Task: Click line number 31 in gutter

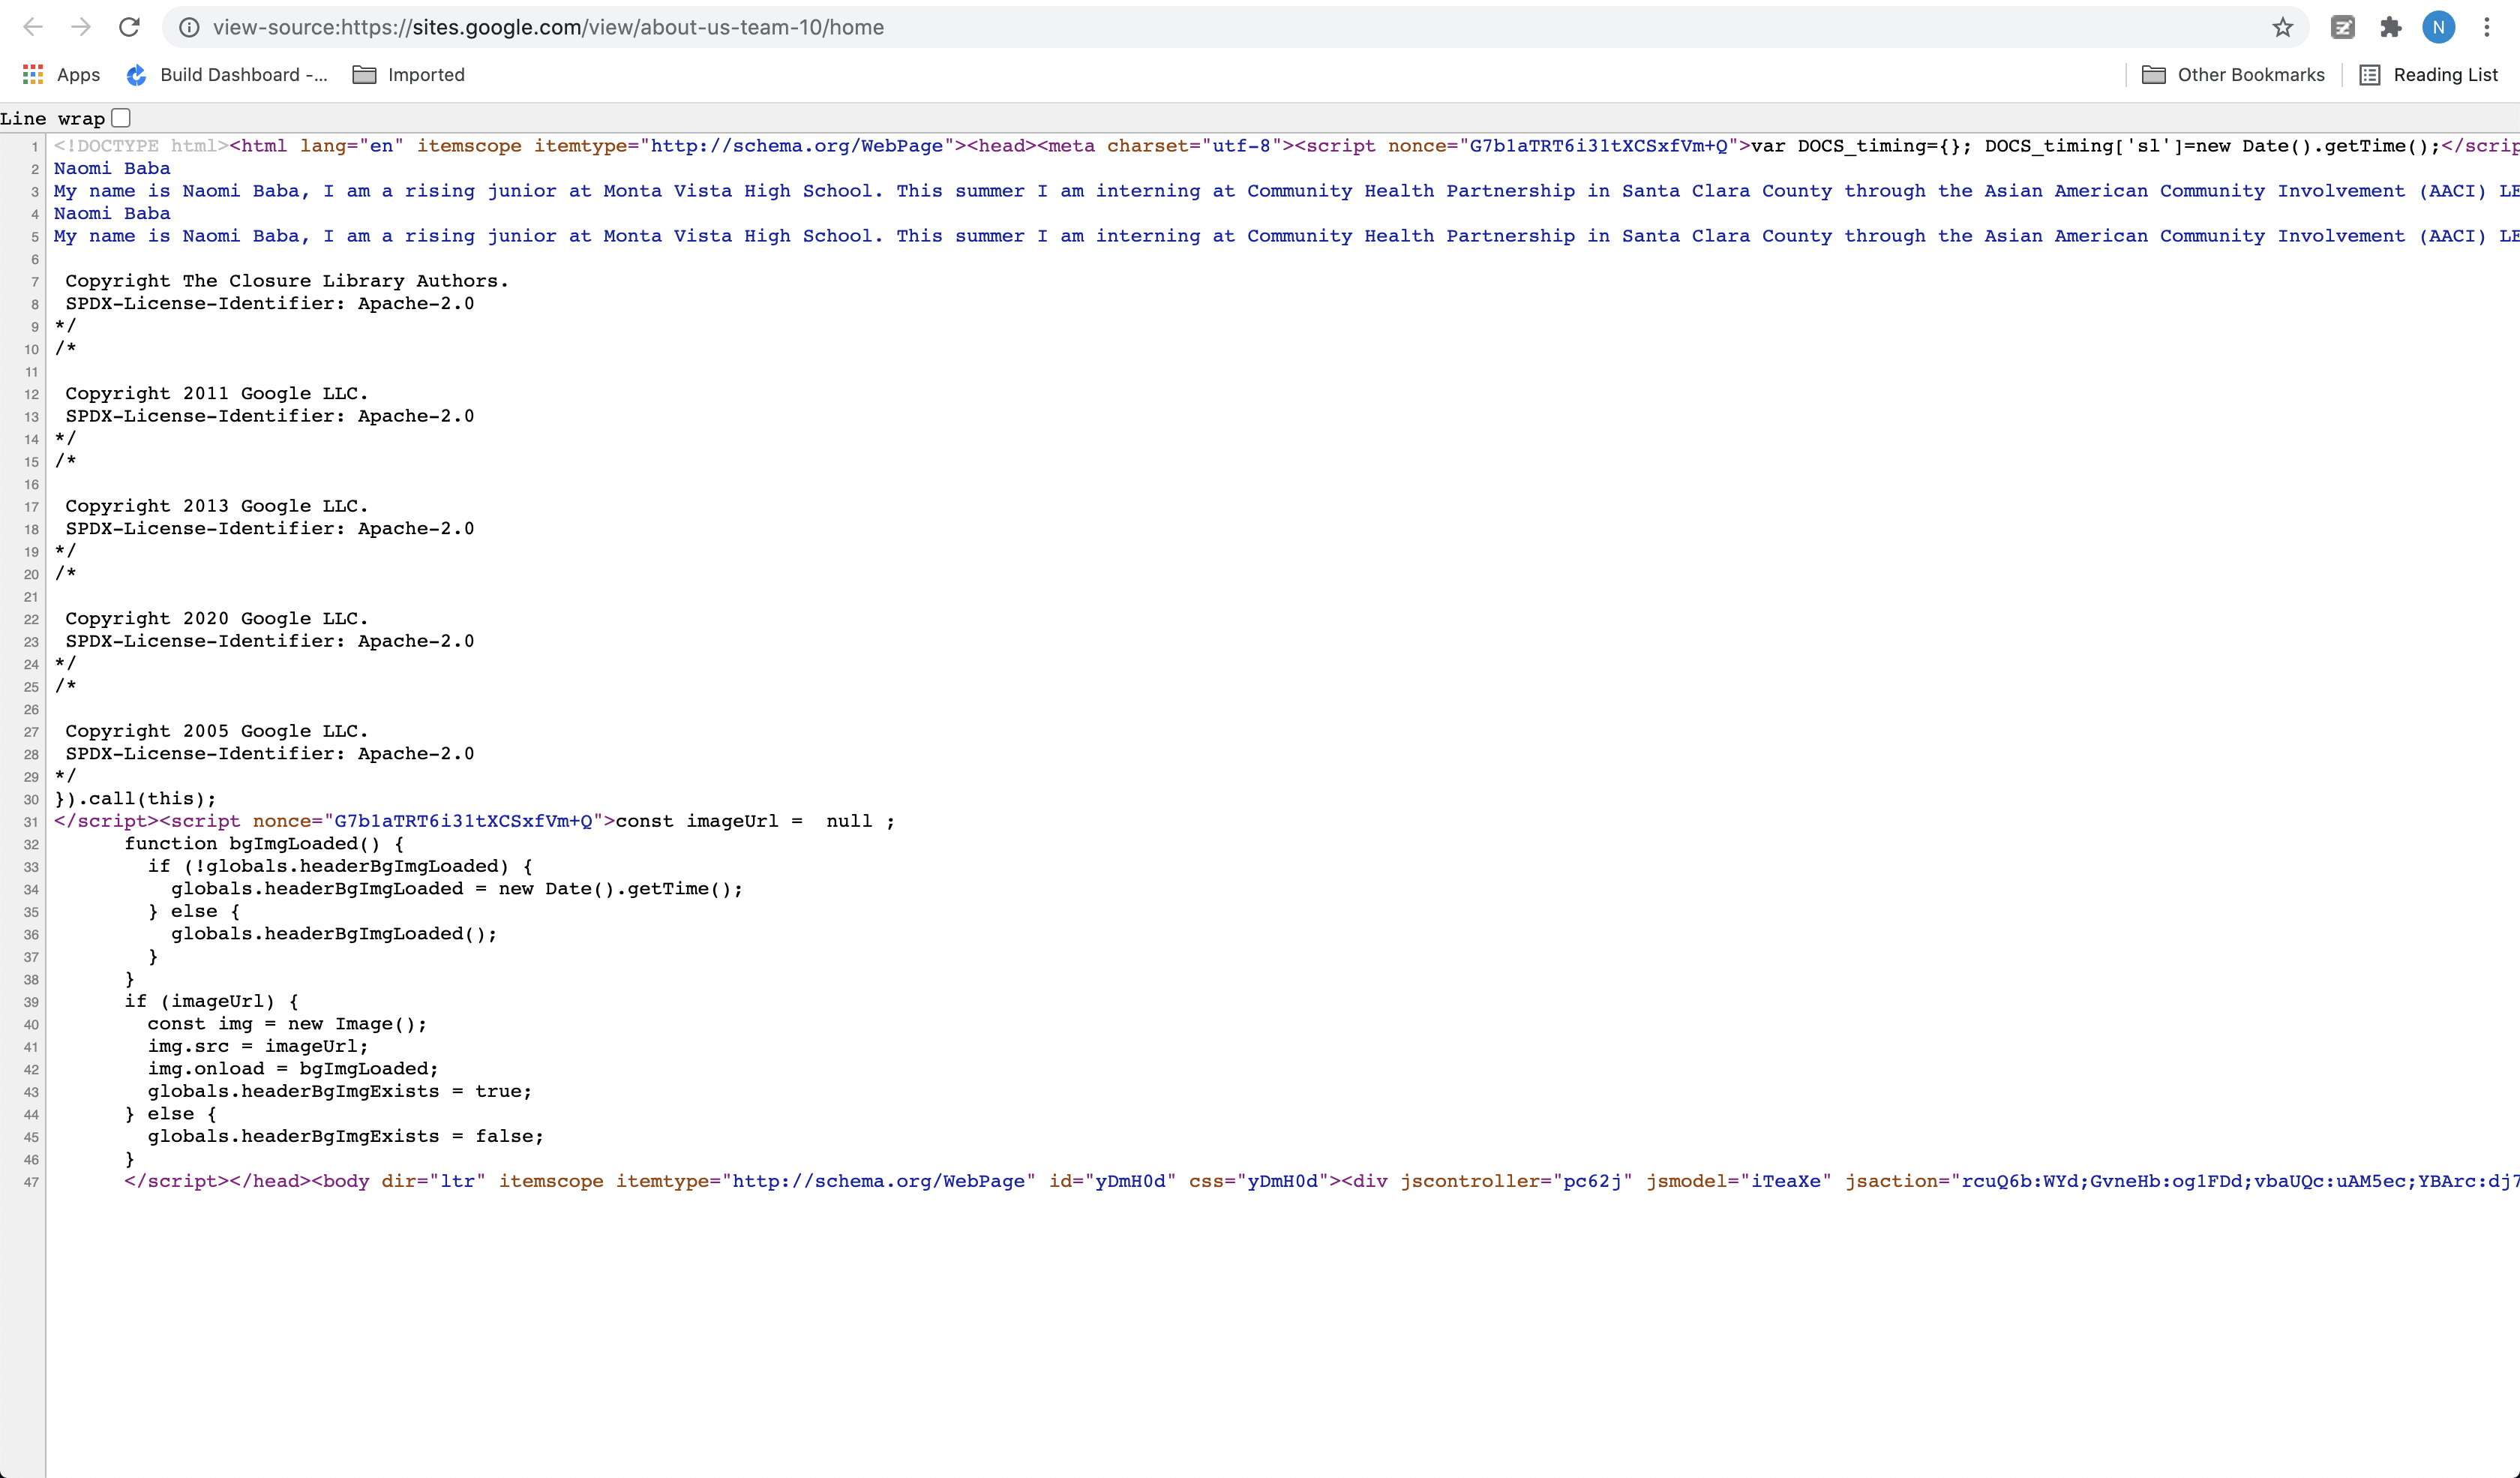Action: tap(31, 822)
